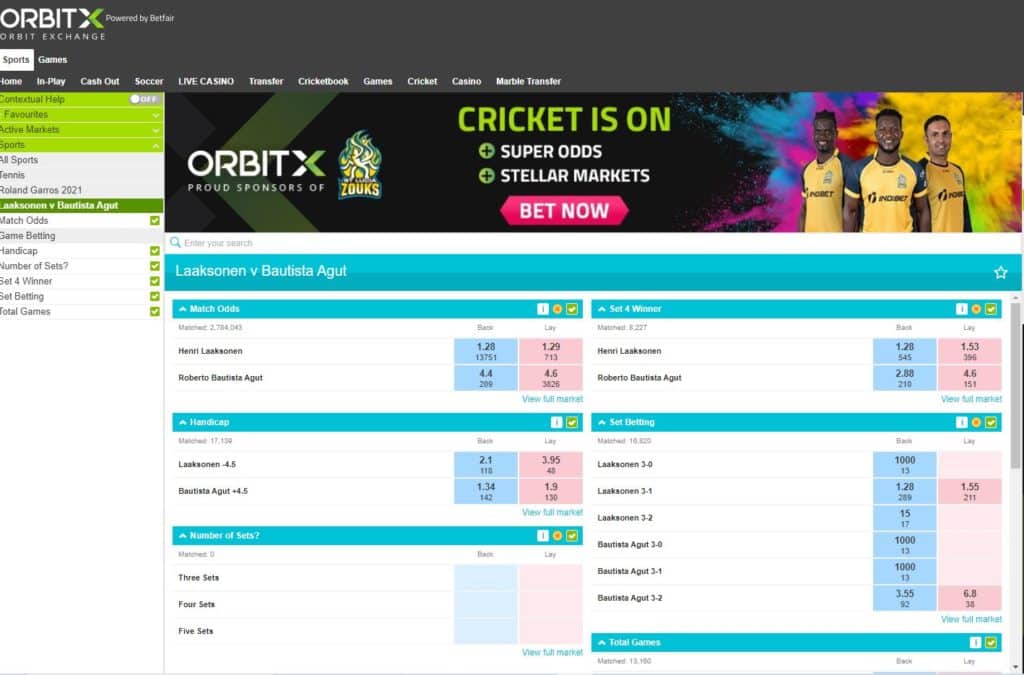Collapse the Handicap market panel

pos(183,422)
